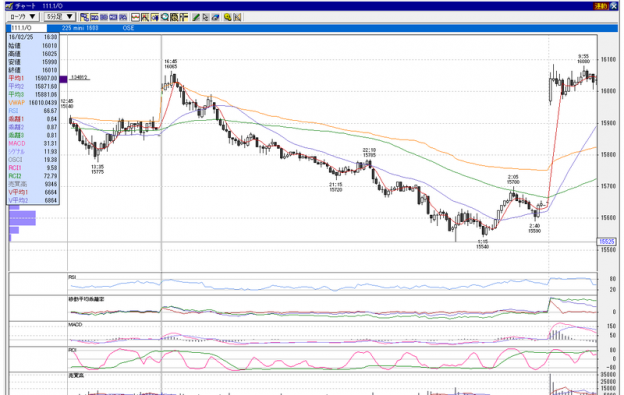This screenshot has width=624, height=395.
Task: Choose the pointer cursor tool icon
Action: pos(205,17)
